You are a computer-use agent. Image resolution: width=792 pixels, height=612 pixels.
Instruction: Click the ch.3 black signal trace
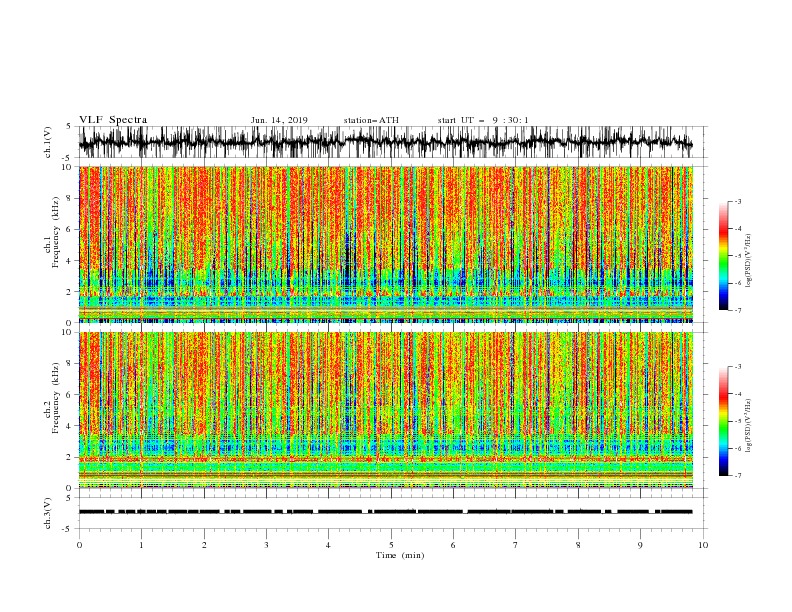(x=385, y=512)
